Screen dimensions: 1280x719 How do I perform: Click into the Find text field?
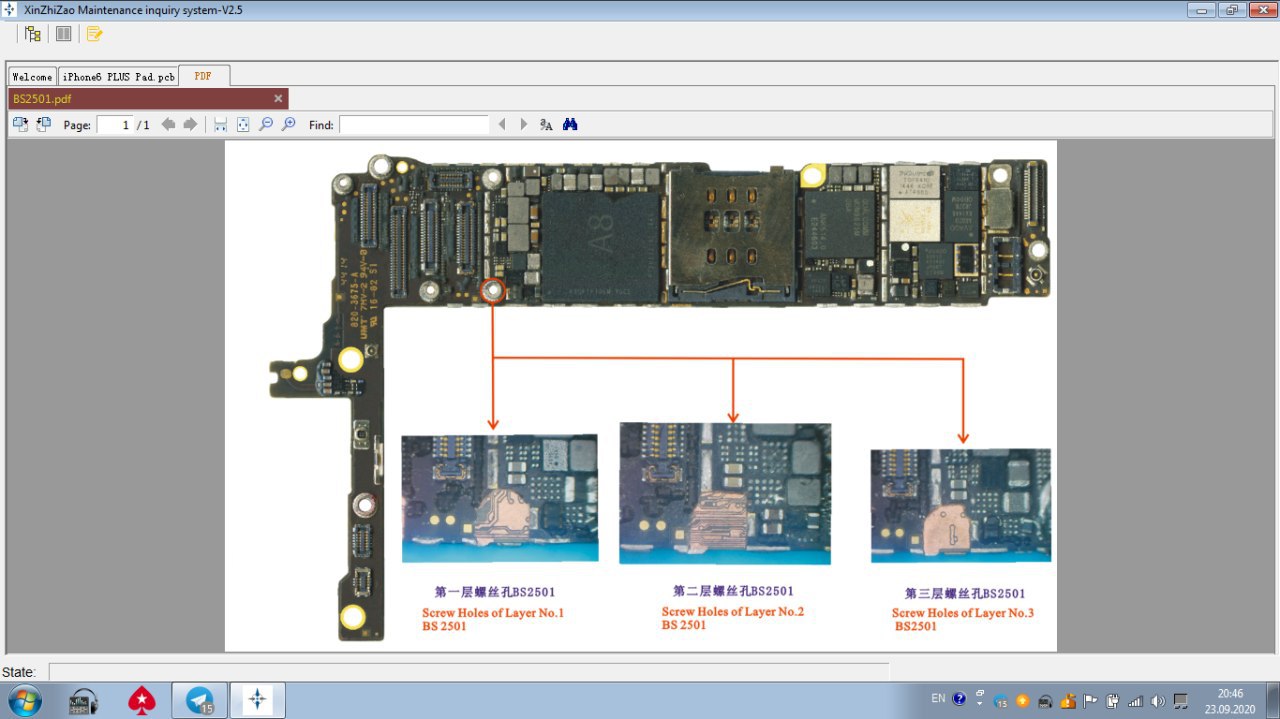point(414,125)
